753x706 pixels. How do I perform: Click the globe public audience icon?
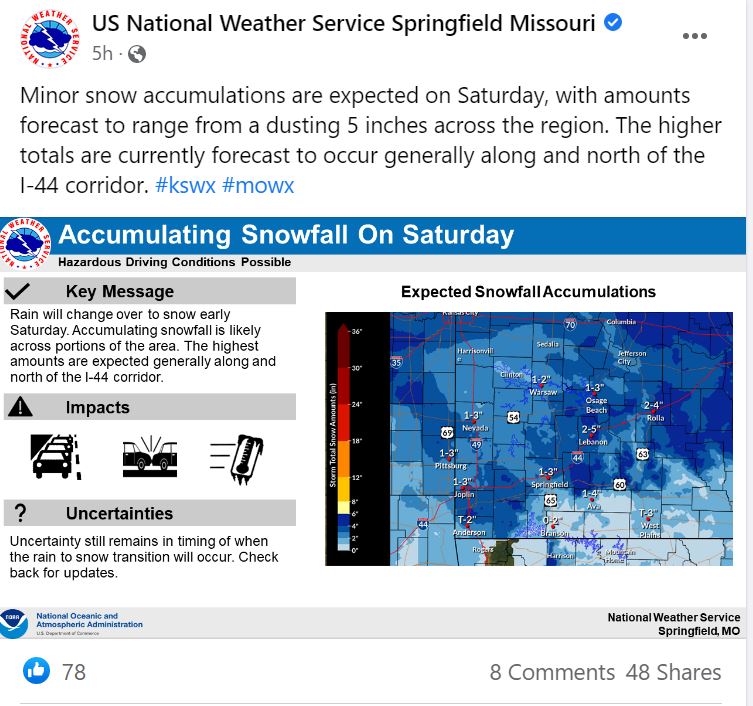tap(137, 54)
